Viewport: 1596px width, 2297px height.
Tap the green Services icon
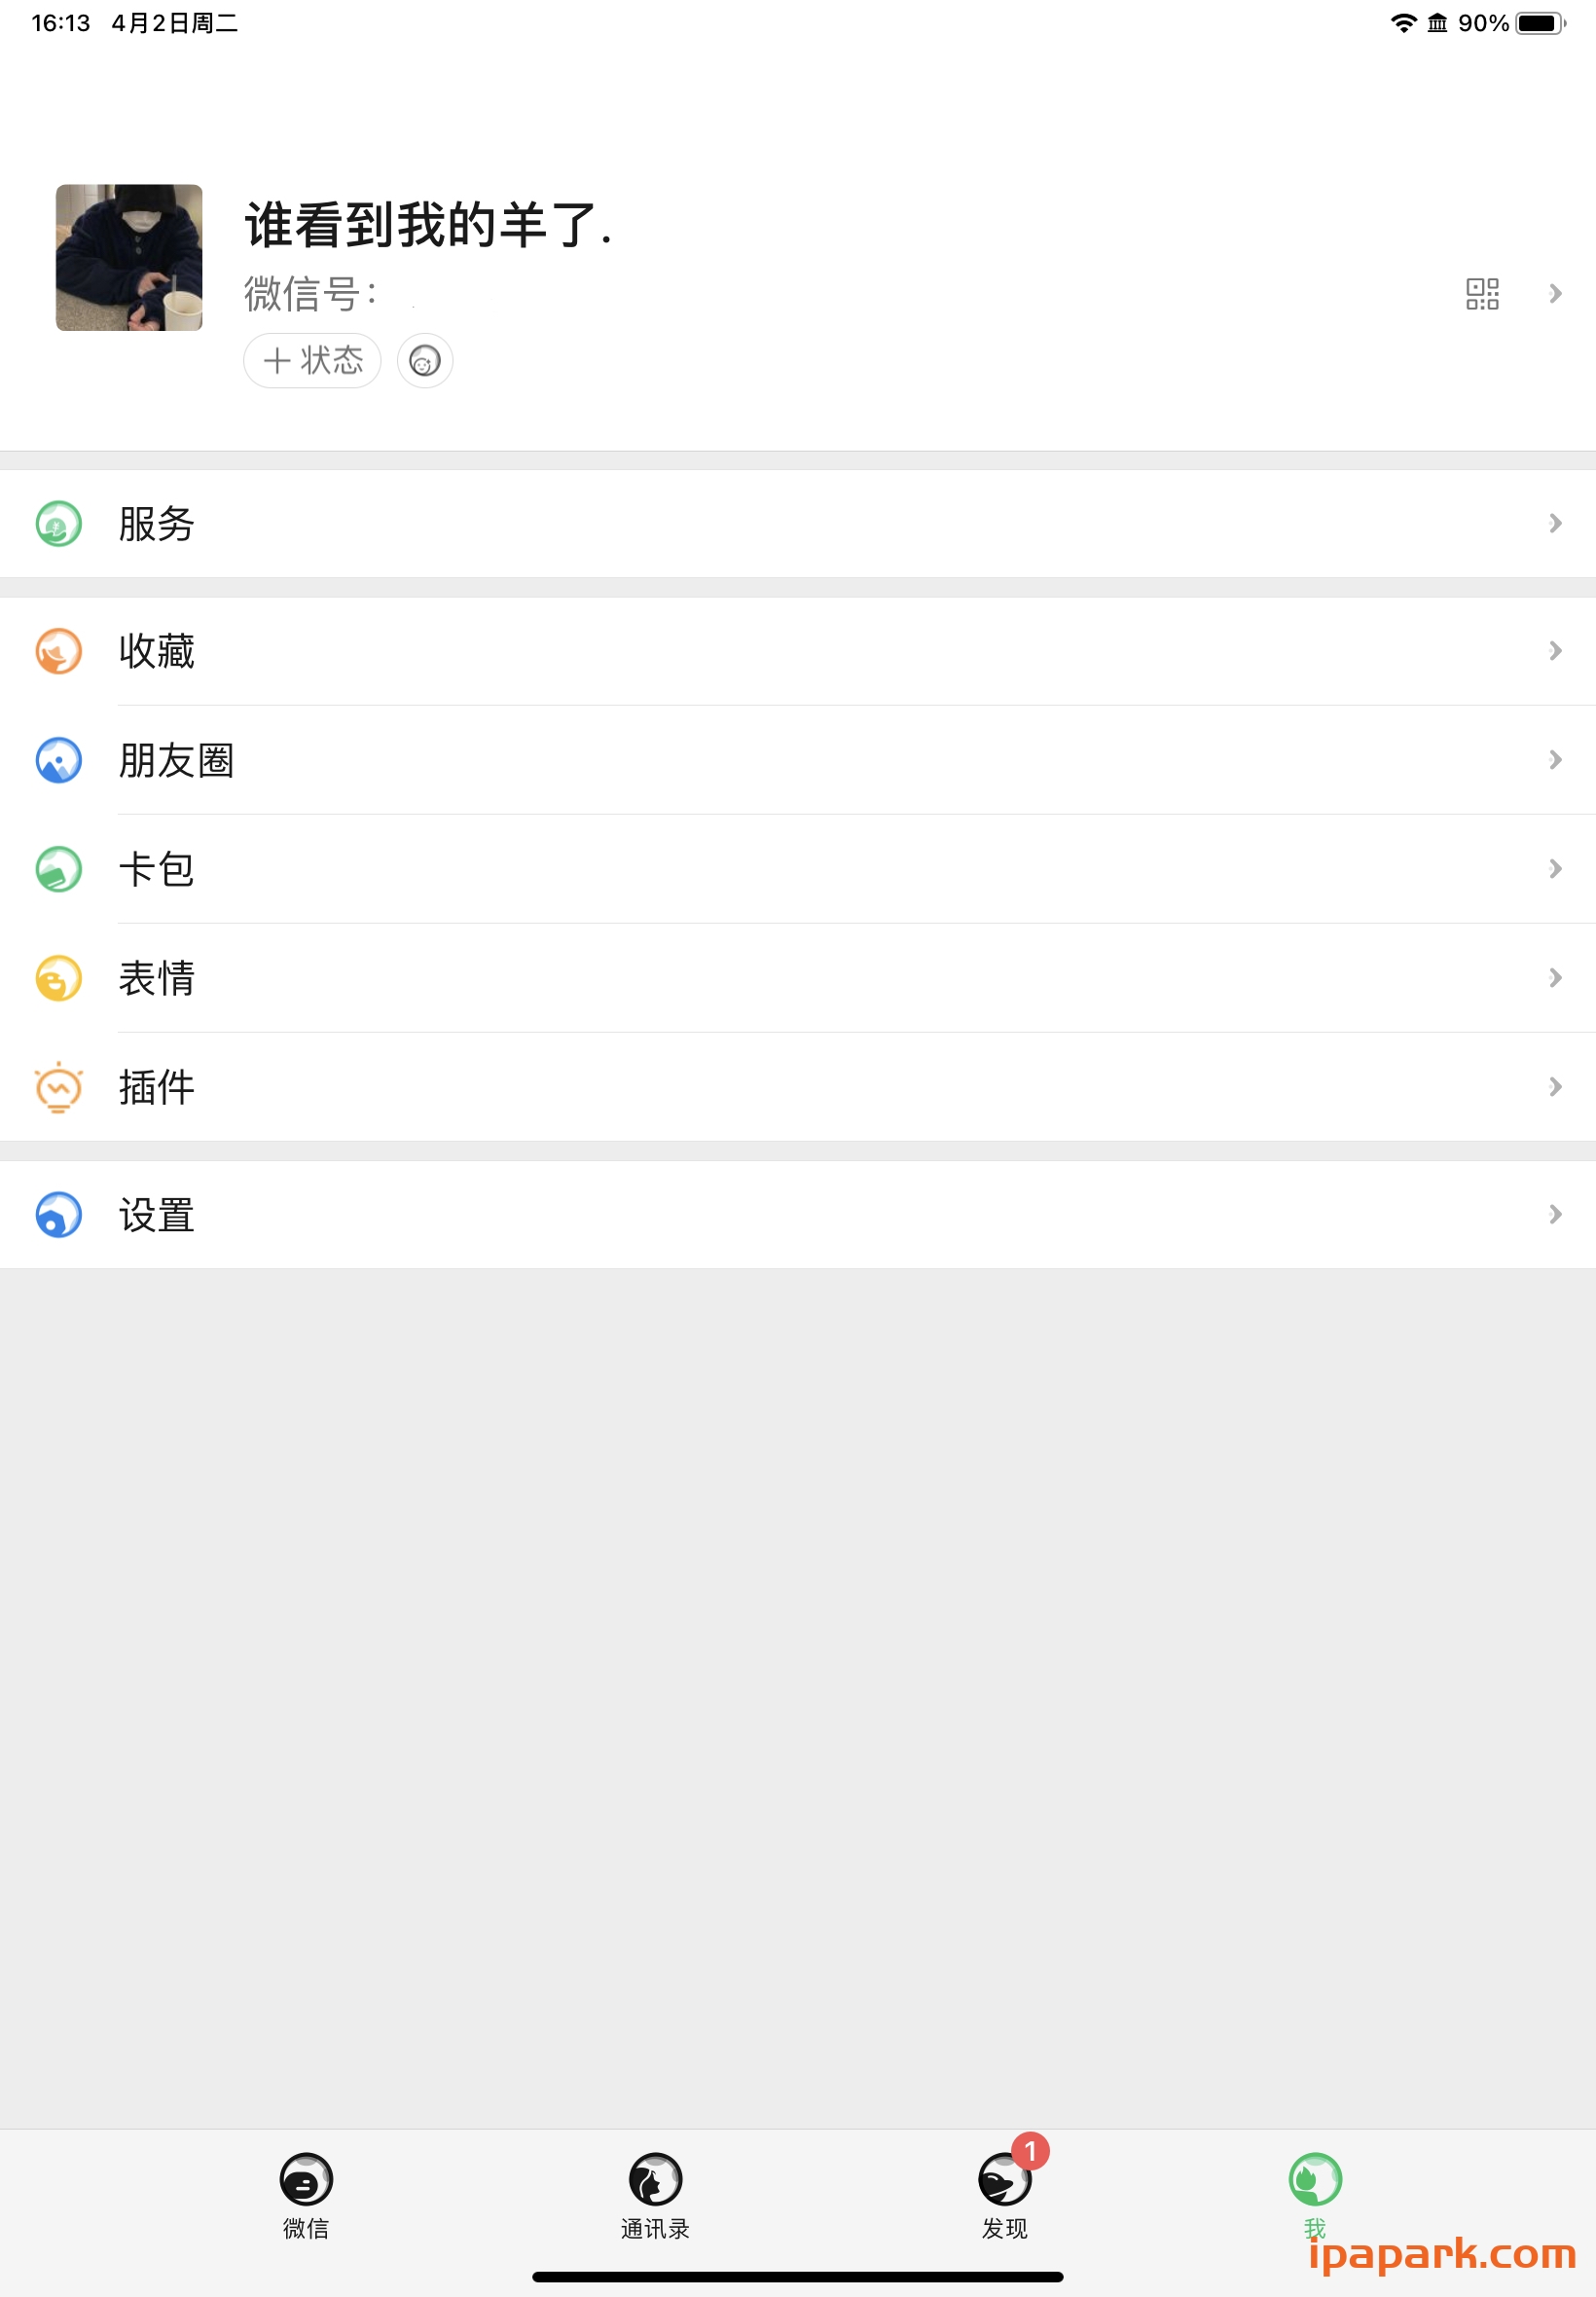point(59,523)
